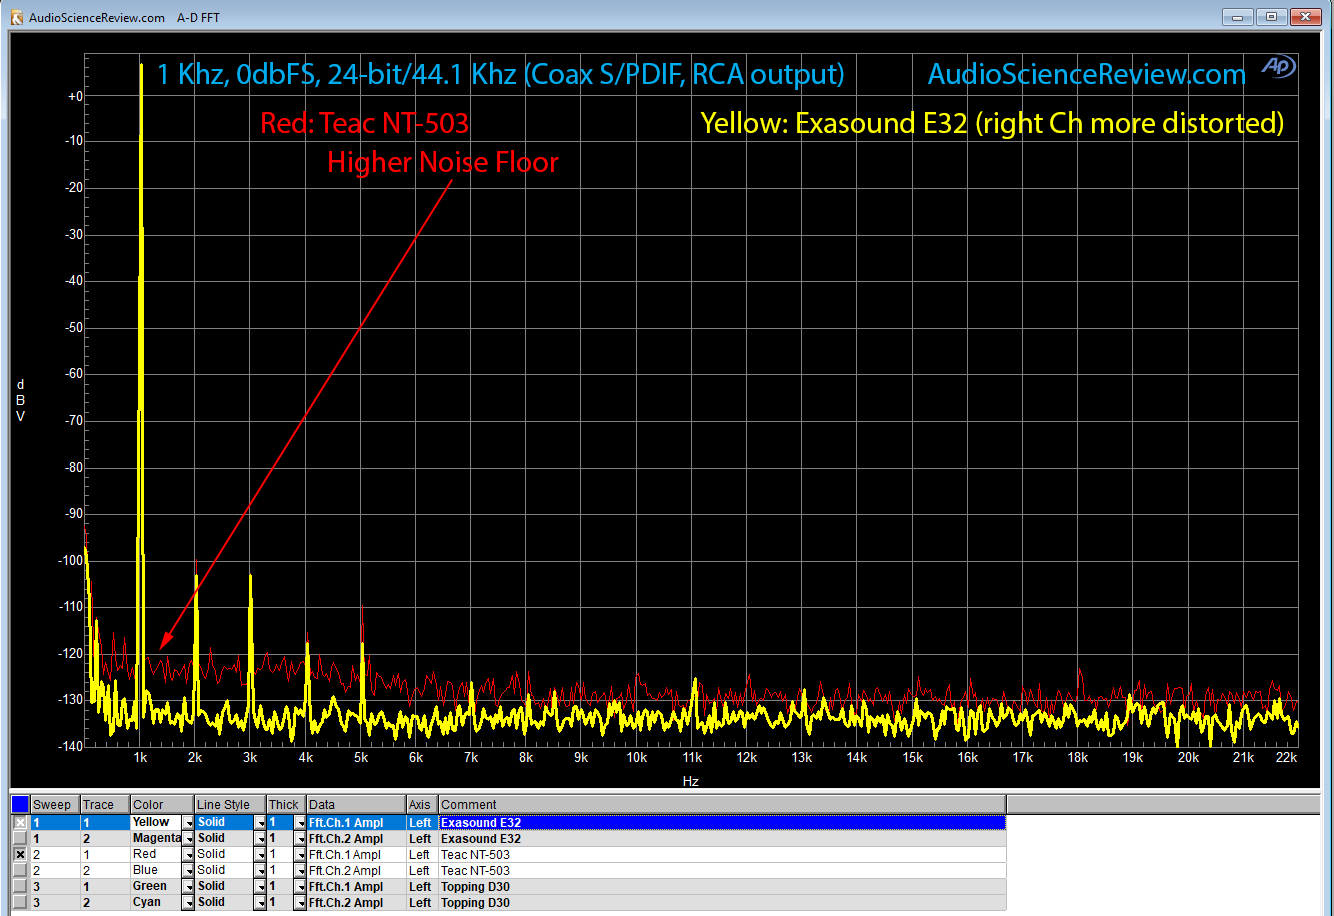The width and height of the screenshot is (1334, 916).
Task: Click the 'Green' color name cell
Action: [155, 886]
